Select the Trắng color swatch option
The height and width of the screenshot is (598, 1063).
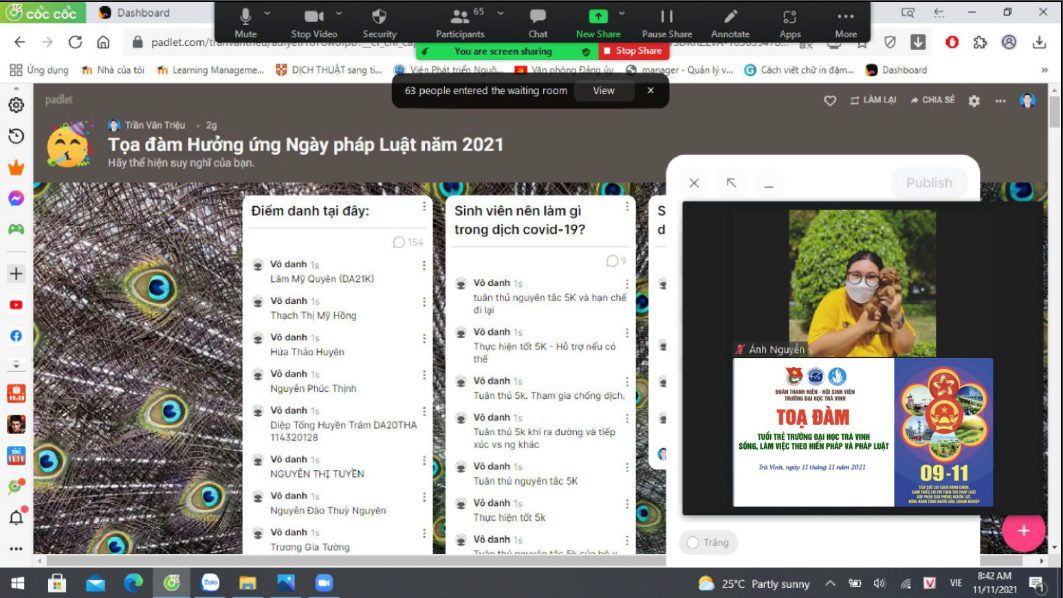pos(708,543)
